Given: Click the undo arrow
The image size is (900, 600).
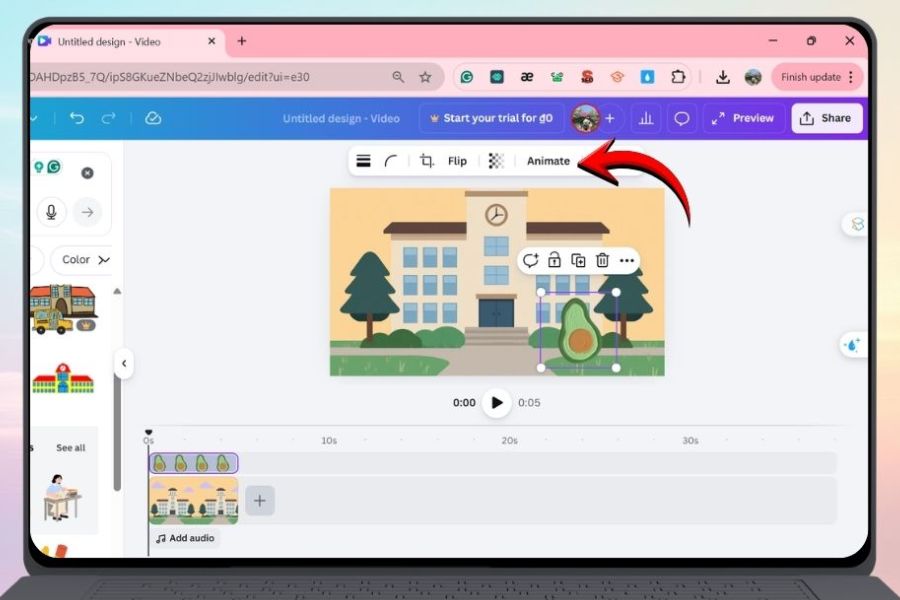Looking at the screenshot, I should point(77,118).
